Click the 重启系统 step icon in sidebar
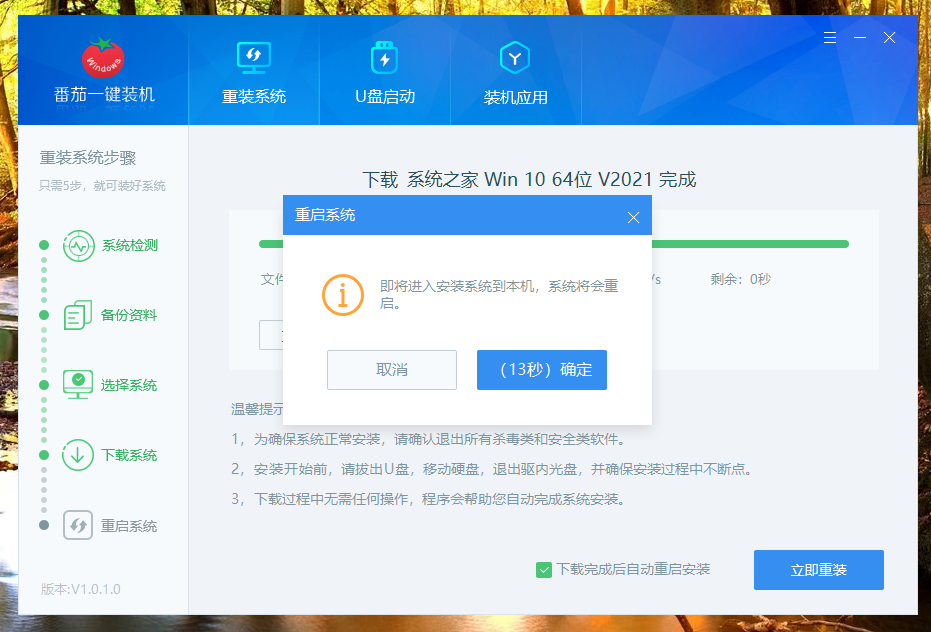Viewport: 931px width, 632px height. pyautogui.click(x=78, y=525)
